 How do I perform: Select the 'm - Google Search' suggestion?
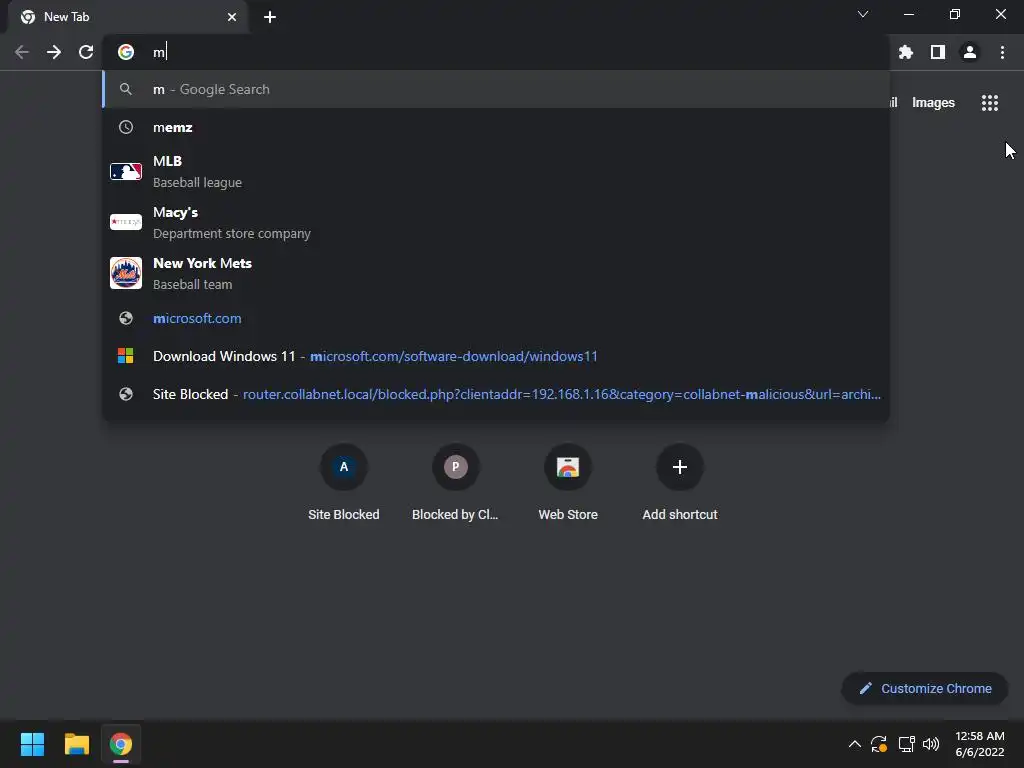tap(496, 89)
